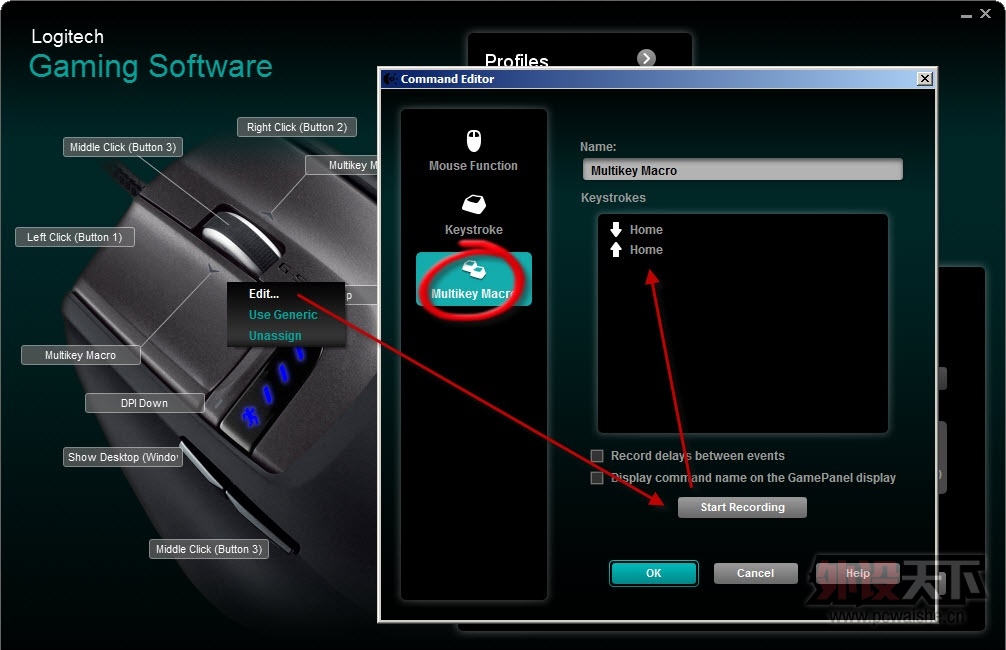Click the upper Middle Click (Button 3) label

click(123, 147)
